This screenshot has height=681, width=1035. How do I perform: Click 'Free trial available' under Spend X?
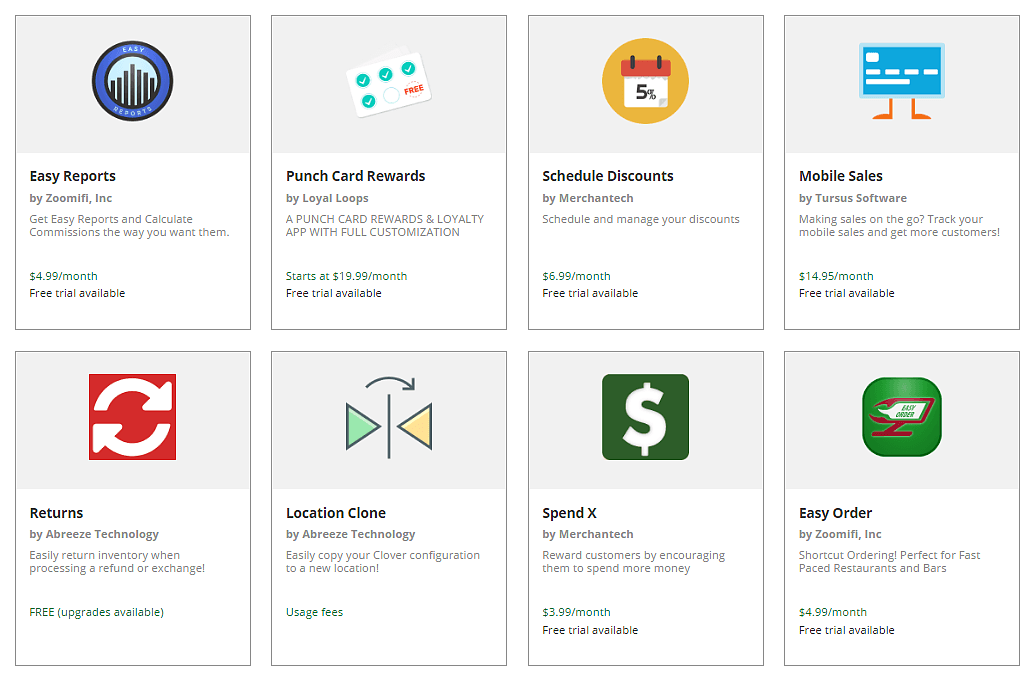[x=590, y=630]
